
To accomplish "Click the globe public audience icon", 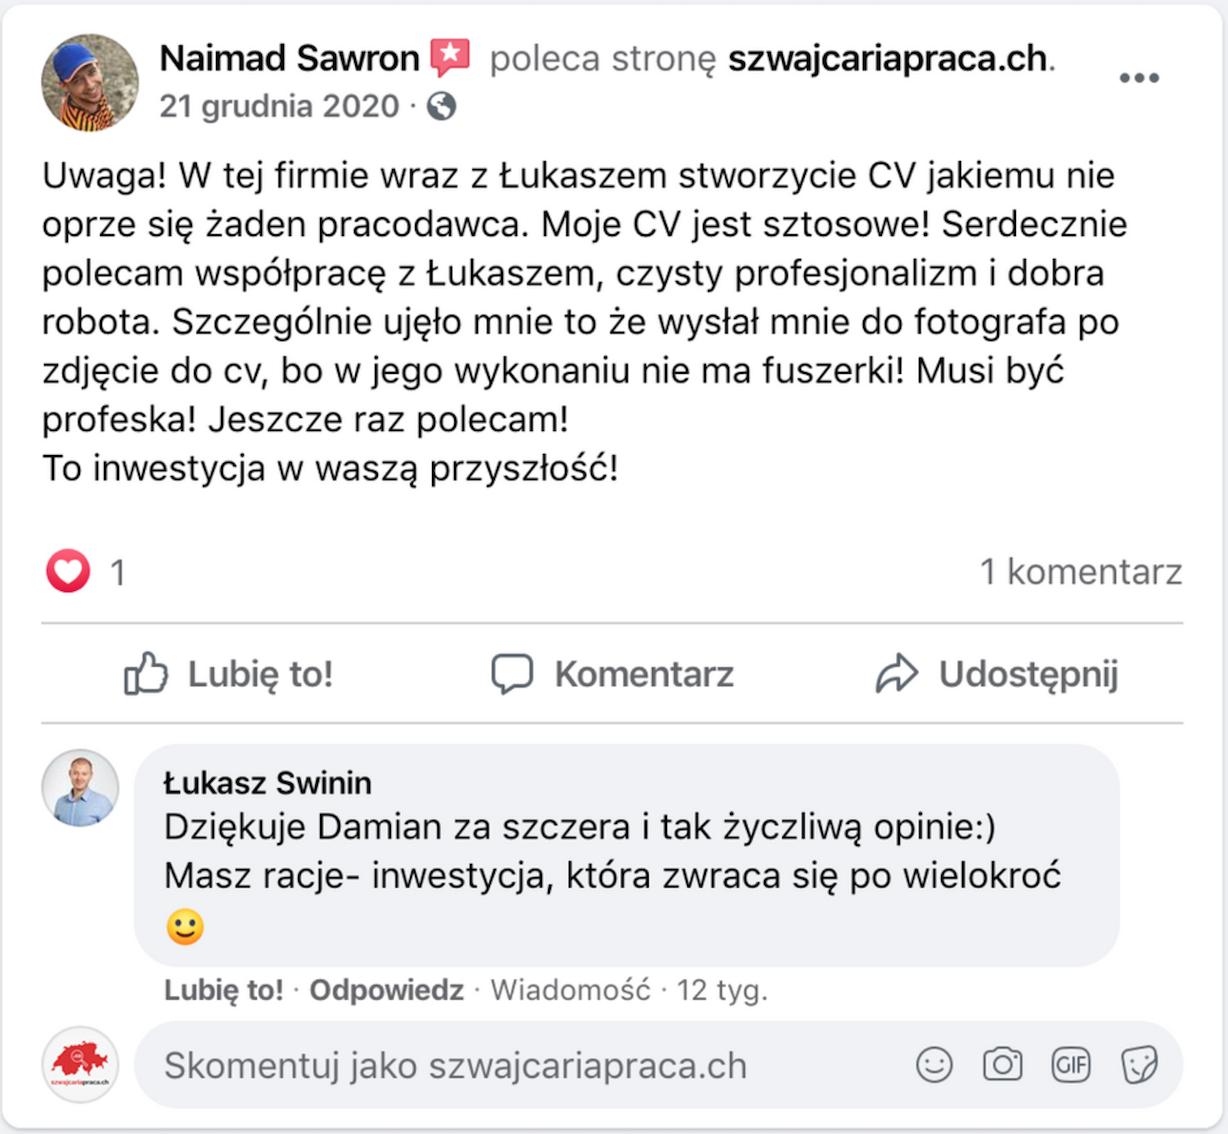I will tap(441, 106).
